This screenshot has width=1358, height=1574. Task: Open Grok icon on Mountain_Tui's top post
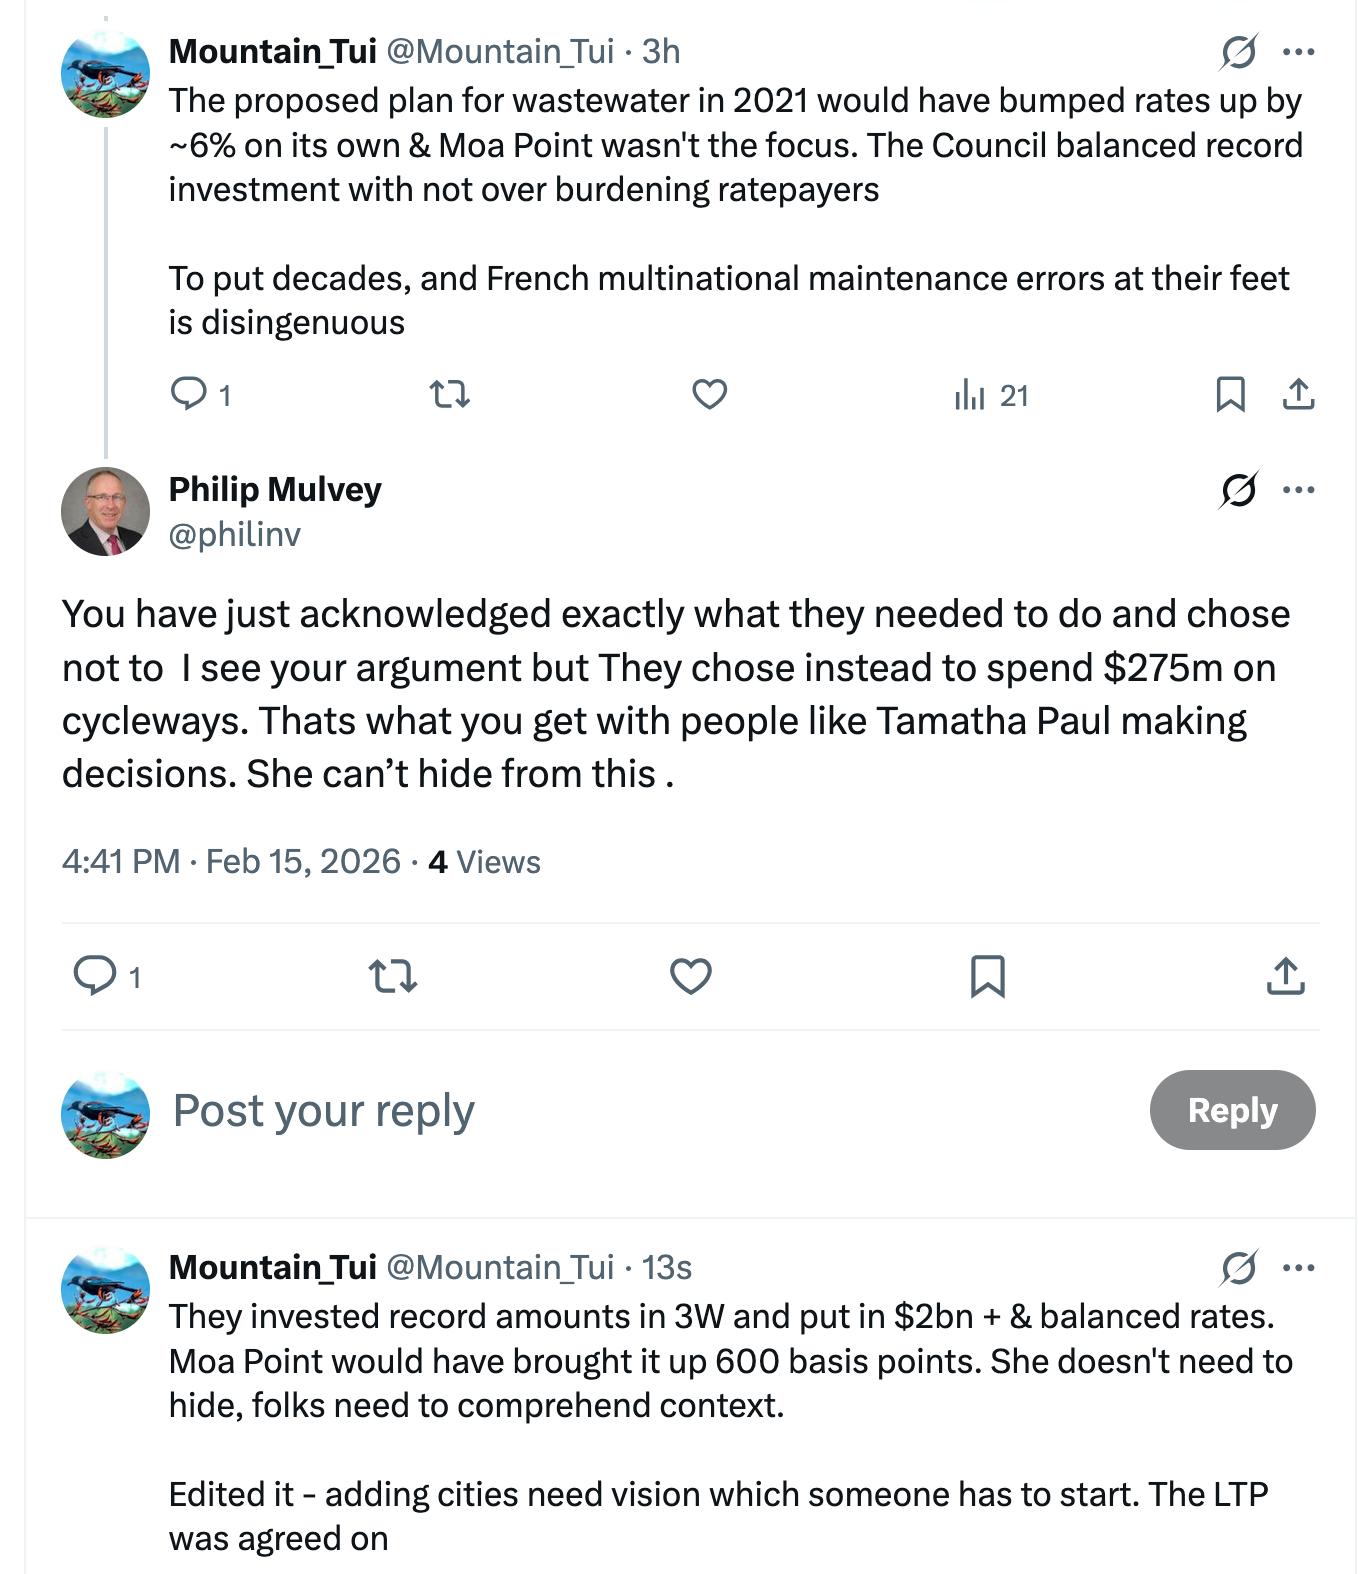pos(1238,52)
